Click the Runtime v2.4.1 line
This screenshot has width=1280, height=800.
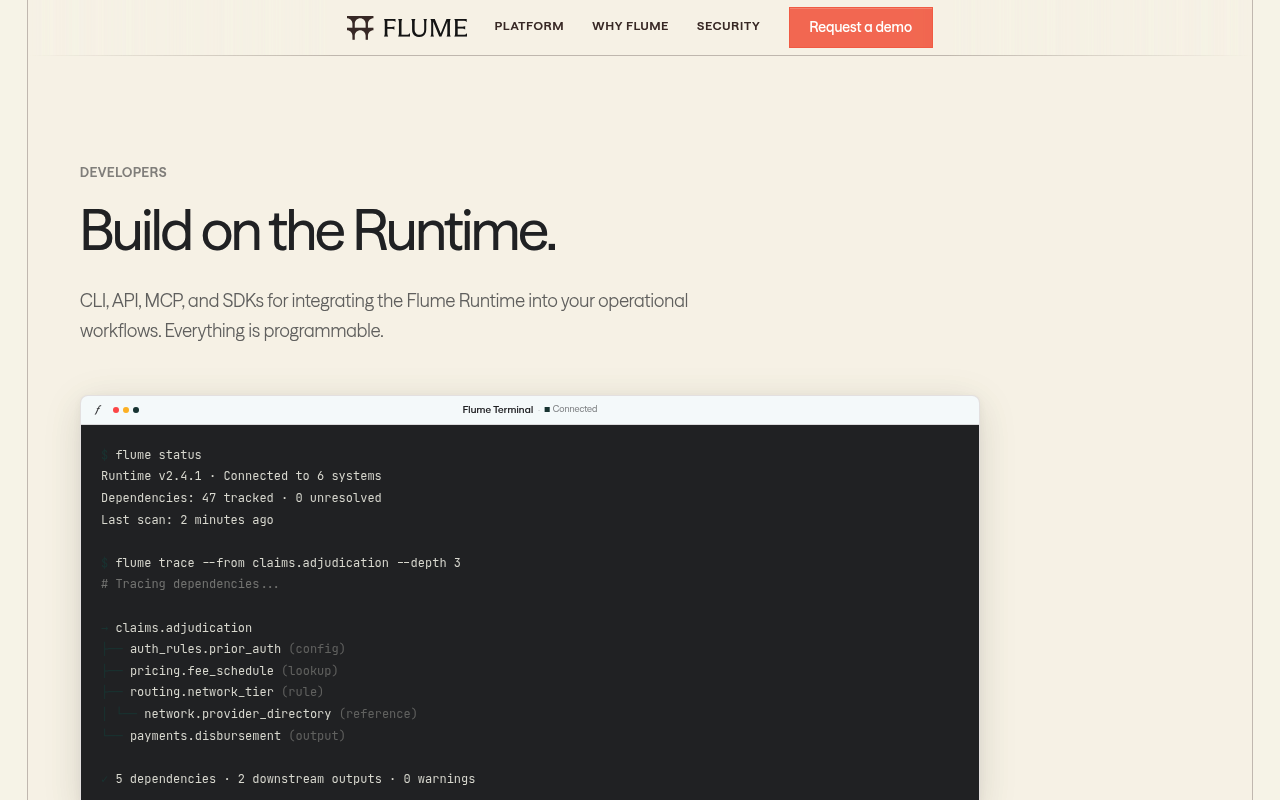[241, 476]
